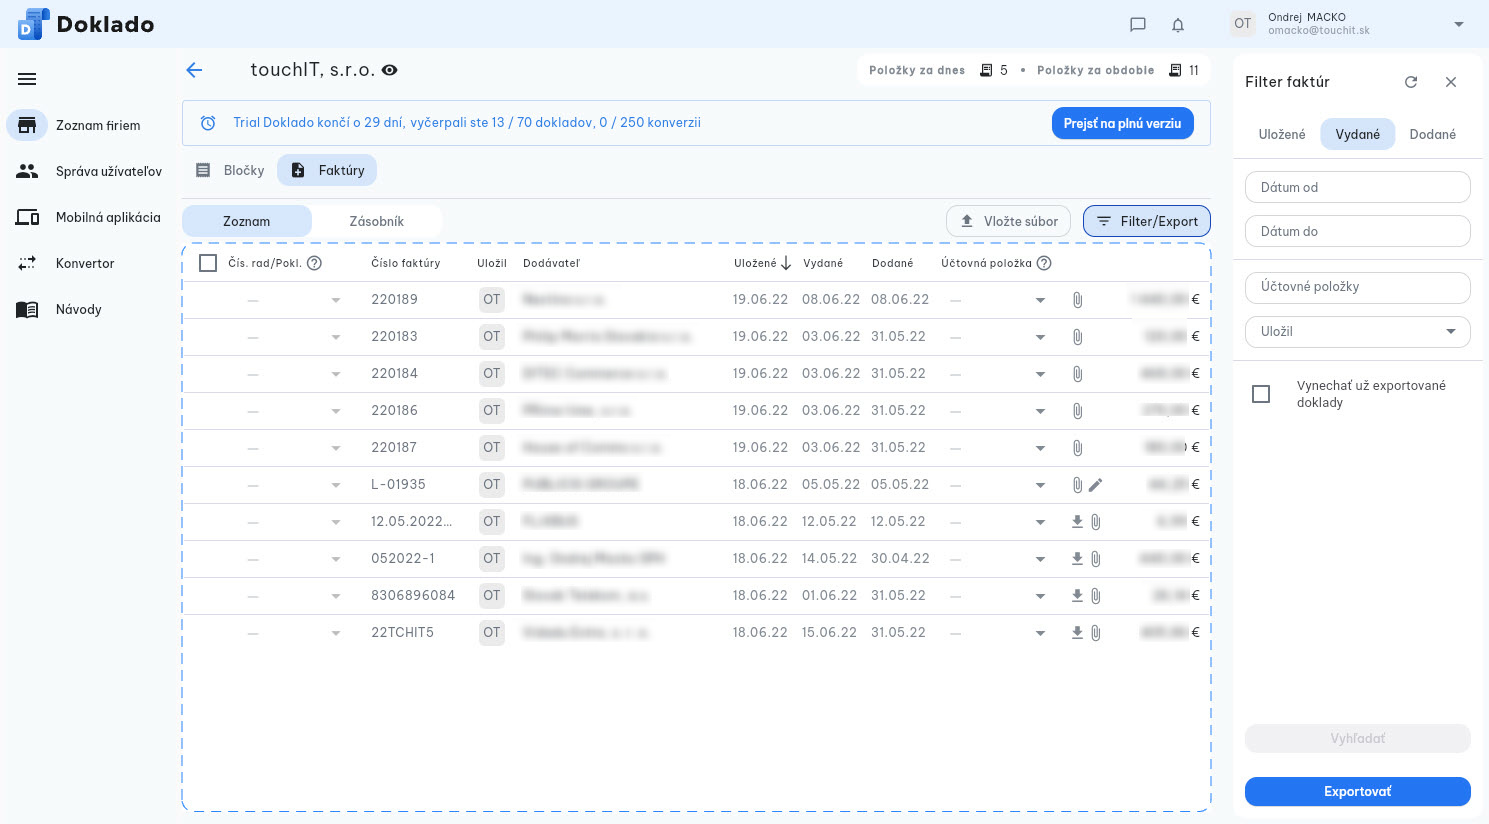The width and height of the screenshot is (1489, 824).
Task: Click the Dátum od input field
Action: point(1357,187)
